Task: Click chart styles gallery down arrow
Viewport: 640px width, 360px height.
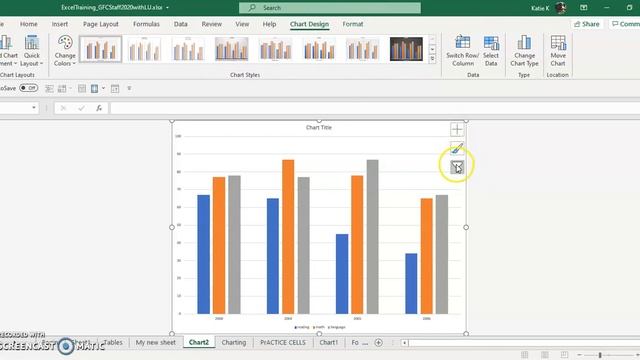Action: coord(432,49)
